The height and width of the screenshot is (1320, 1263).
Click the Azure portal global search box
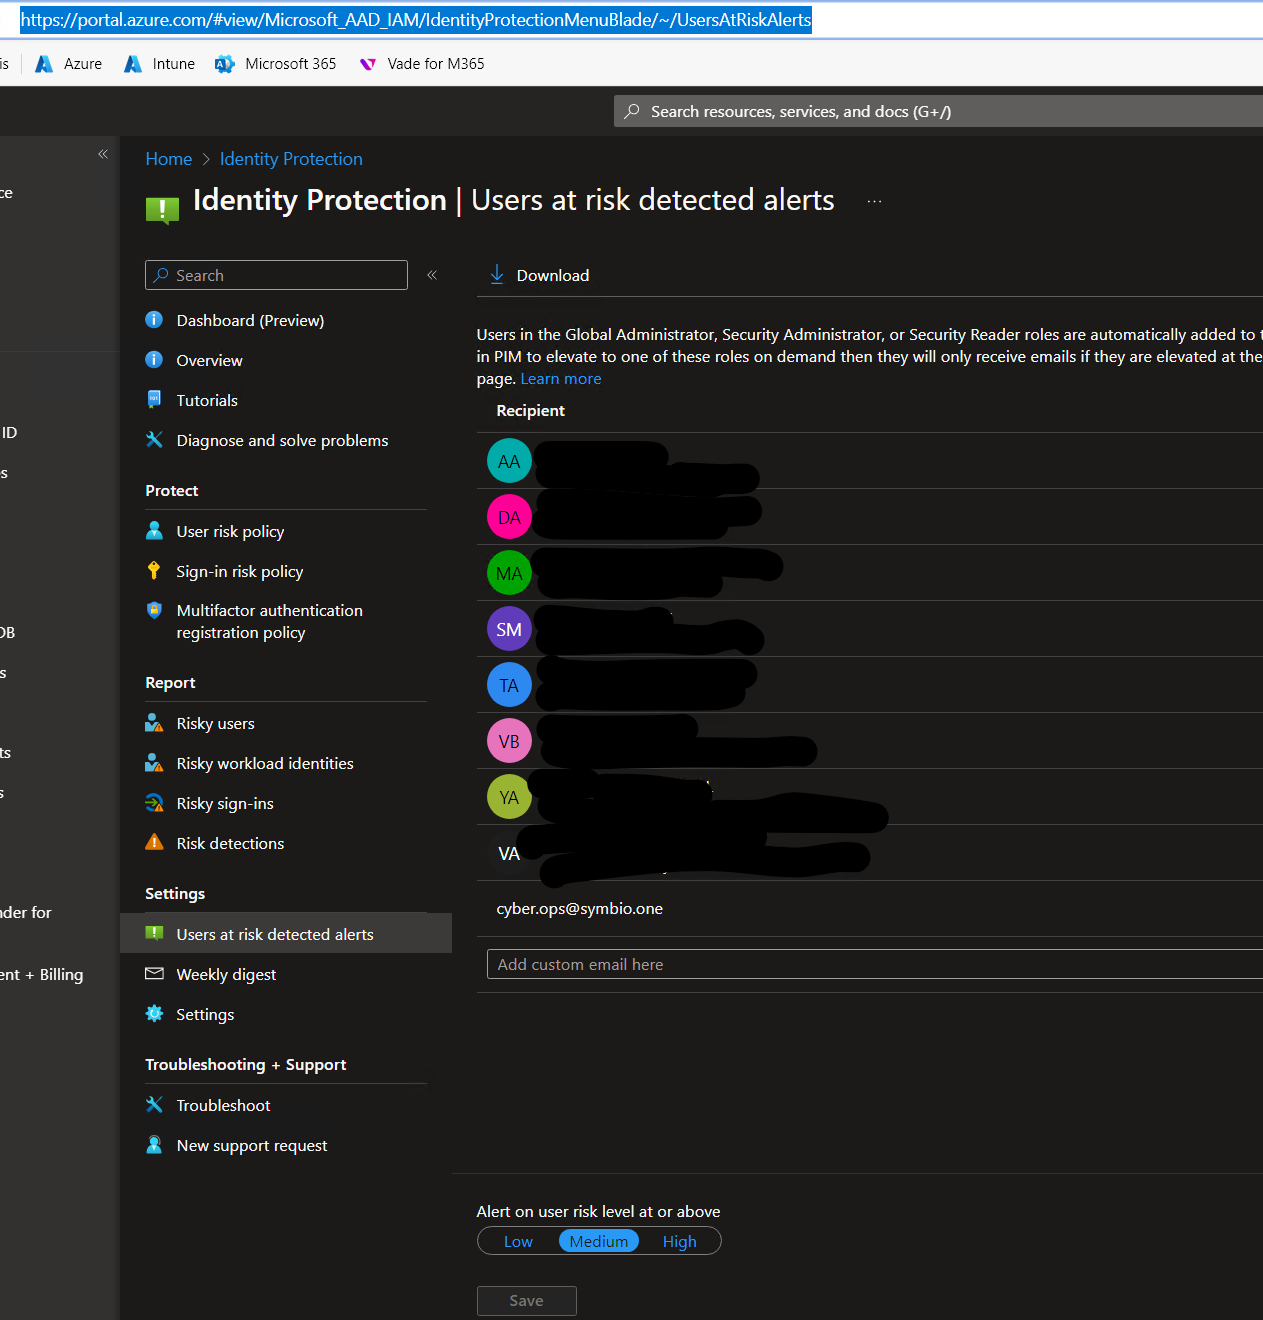point(938,111)
